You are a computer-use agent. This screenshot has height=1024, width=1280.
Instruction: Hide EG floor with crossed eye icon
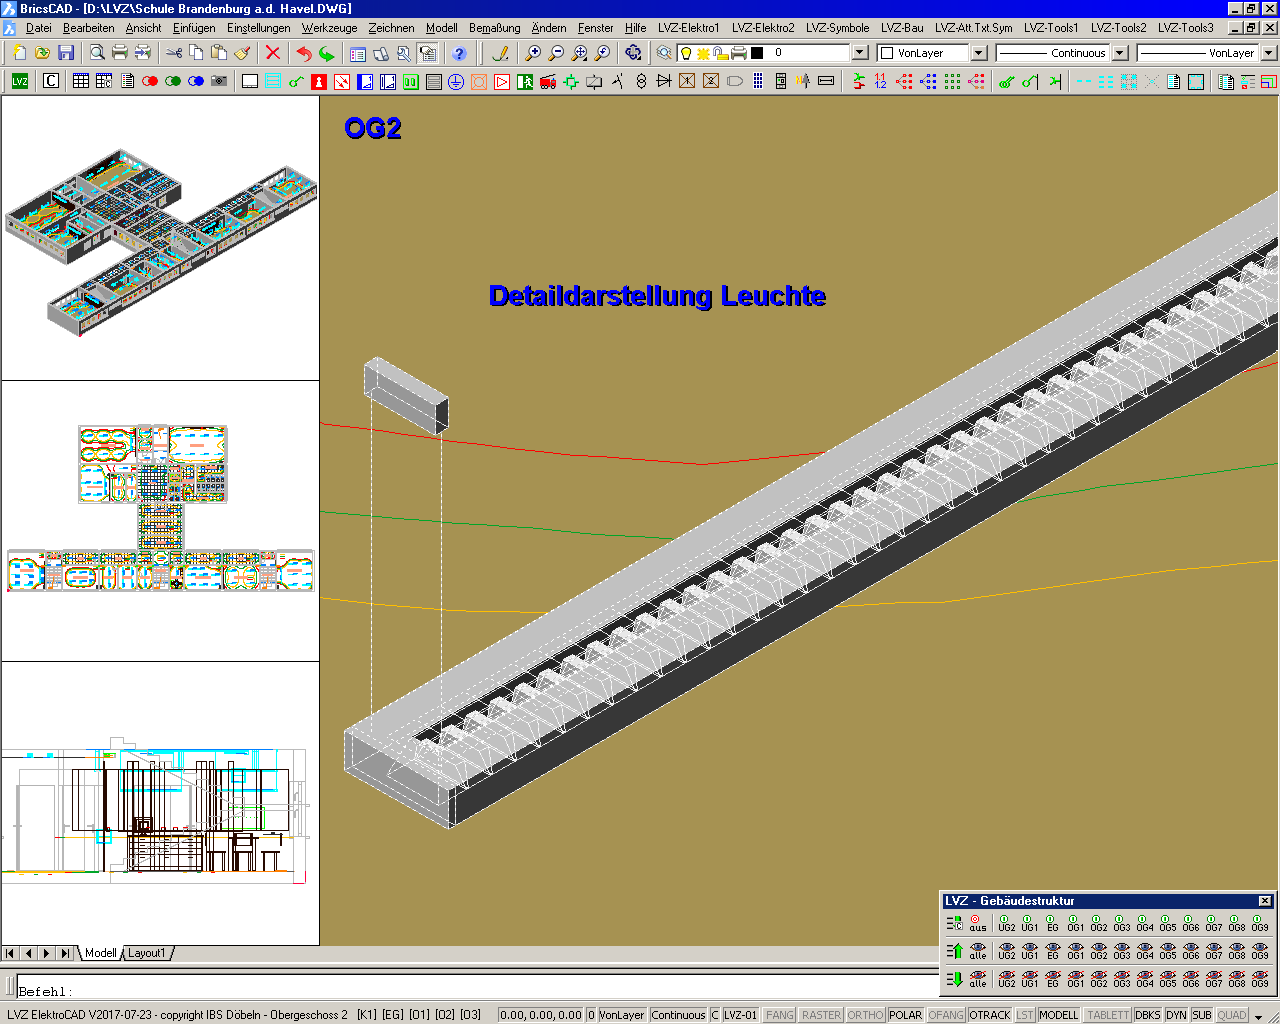tap(1052, 978)
